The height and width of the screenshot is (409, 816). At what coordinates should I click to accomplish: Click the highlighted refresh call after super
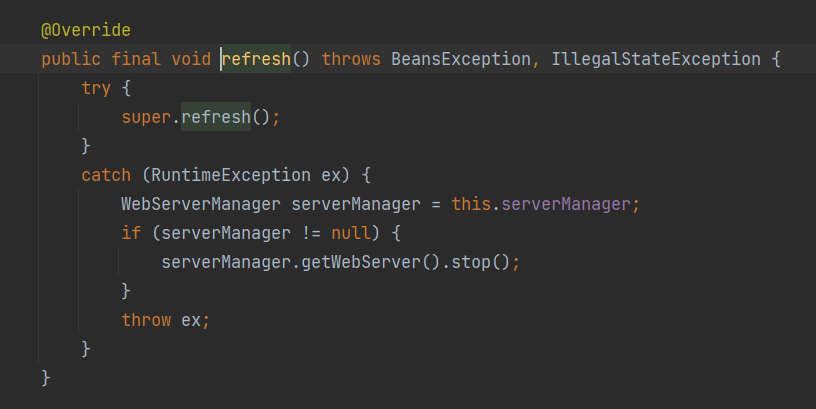tap(216, 117)
